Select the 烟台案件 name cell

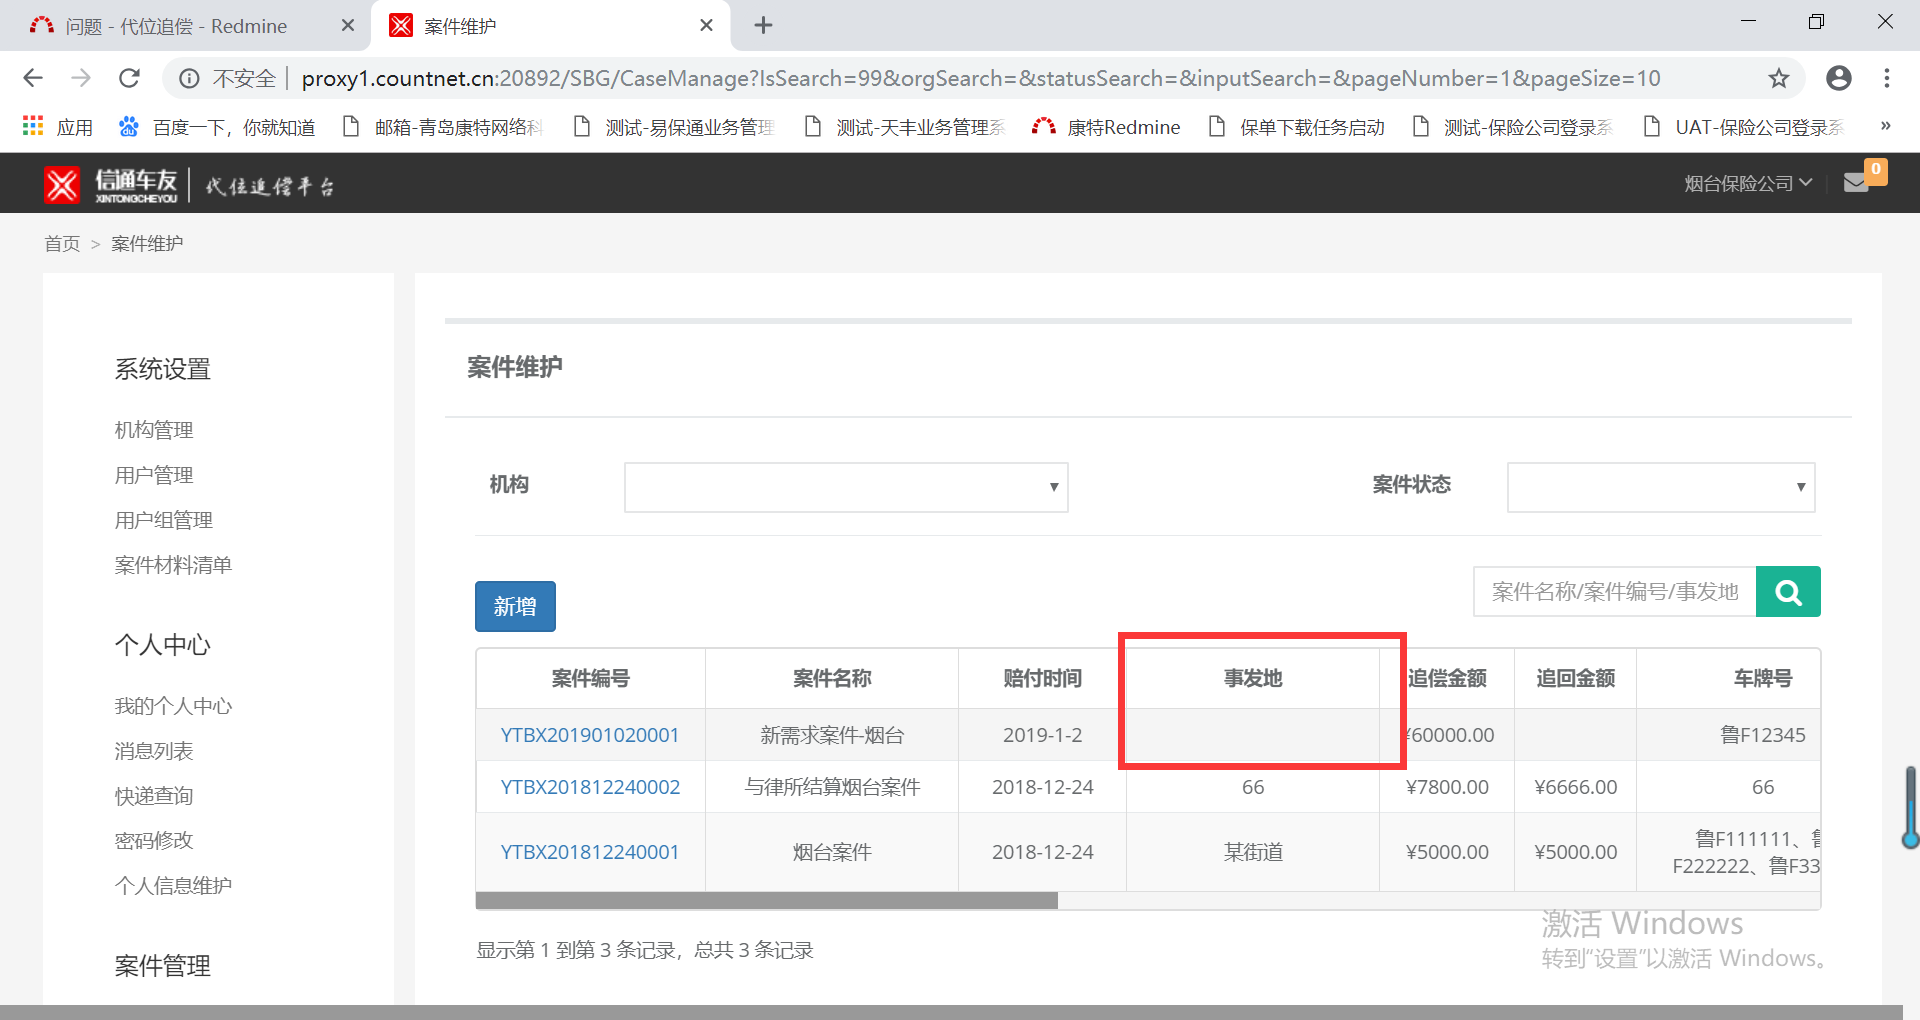click(832, 852)
